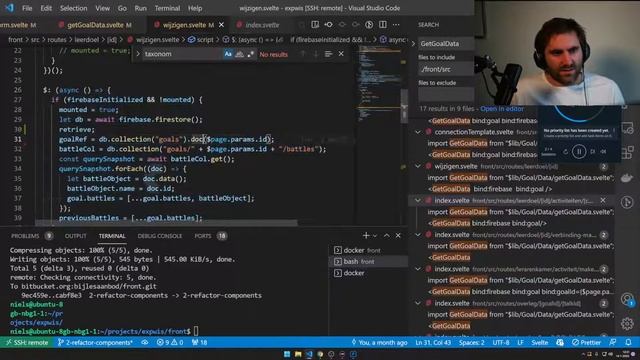Close the find widget

(341, 54)
